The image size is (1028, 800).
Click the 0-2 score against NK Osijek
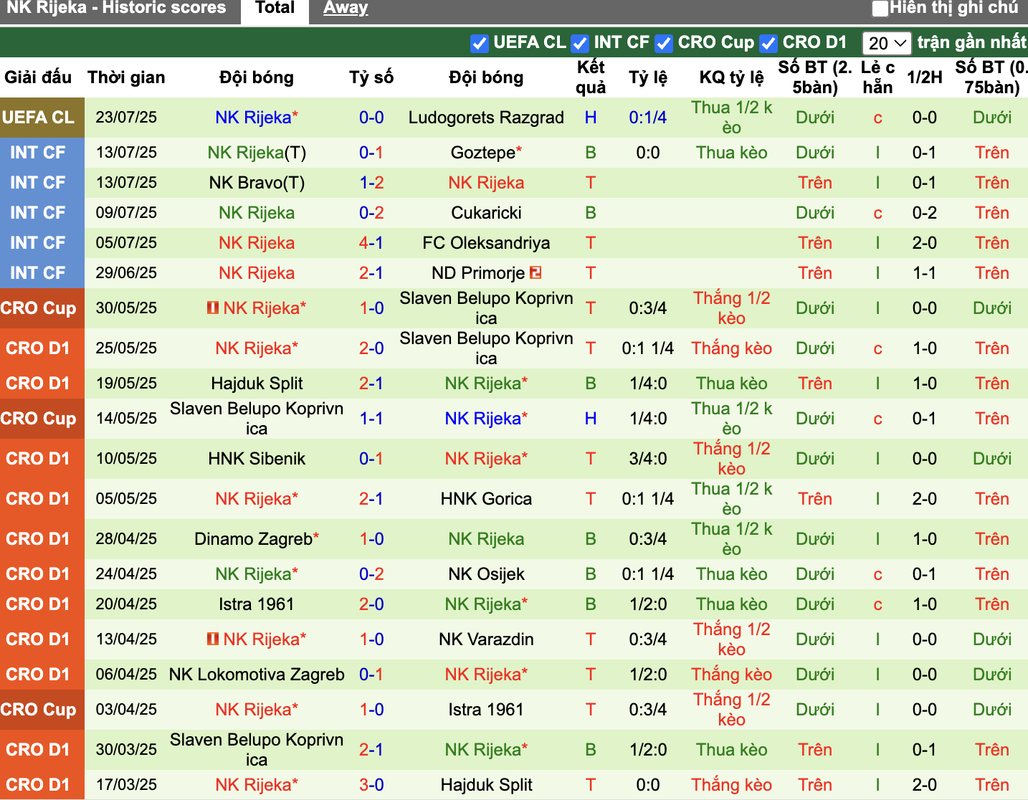click(371, 574)
